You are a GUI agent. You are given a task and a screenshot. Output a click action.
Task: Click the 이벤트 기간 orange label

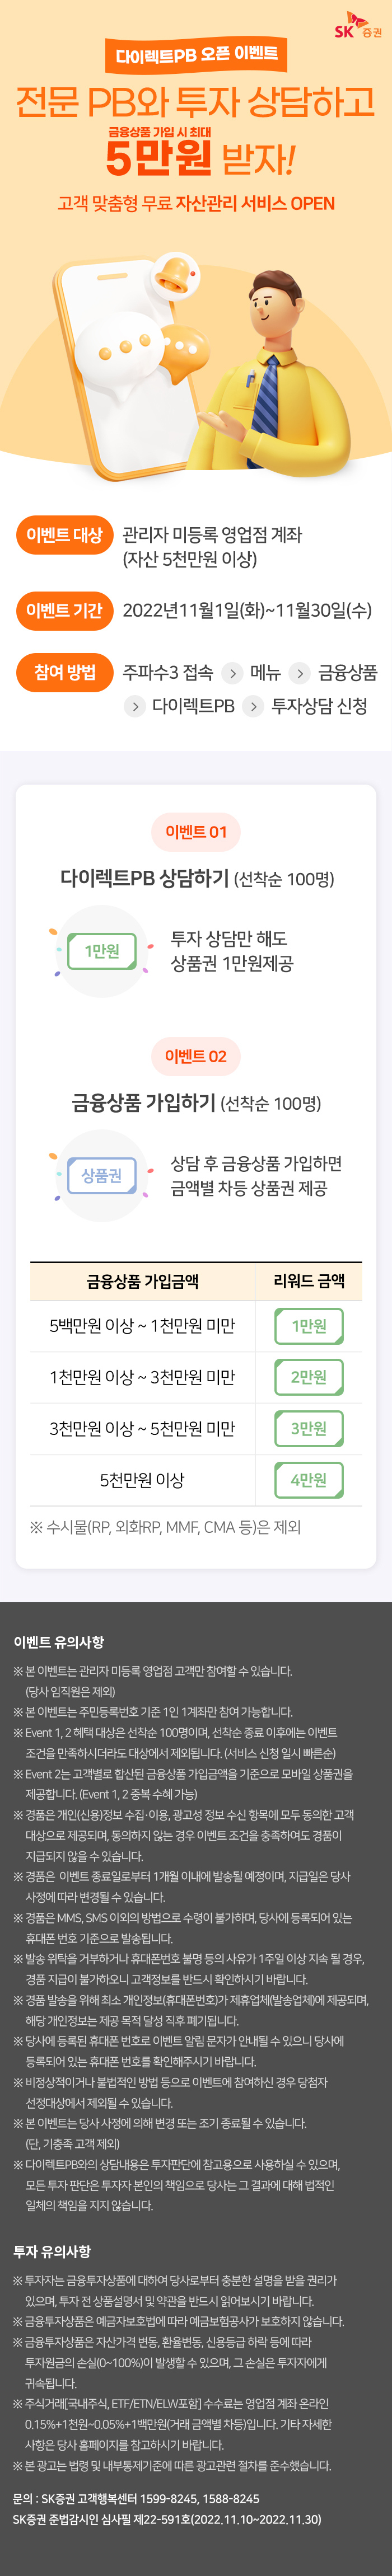[x=64, y=610]
